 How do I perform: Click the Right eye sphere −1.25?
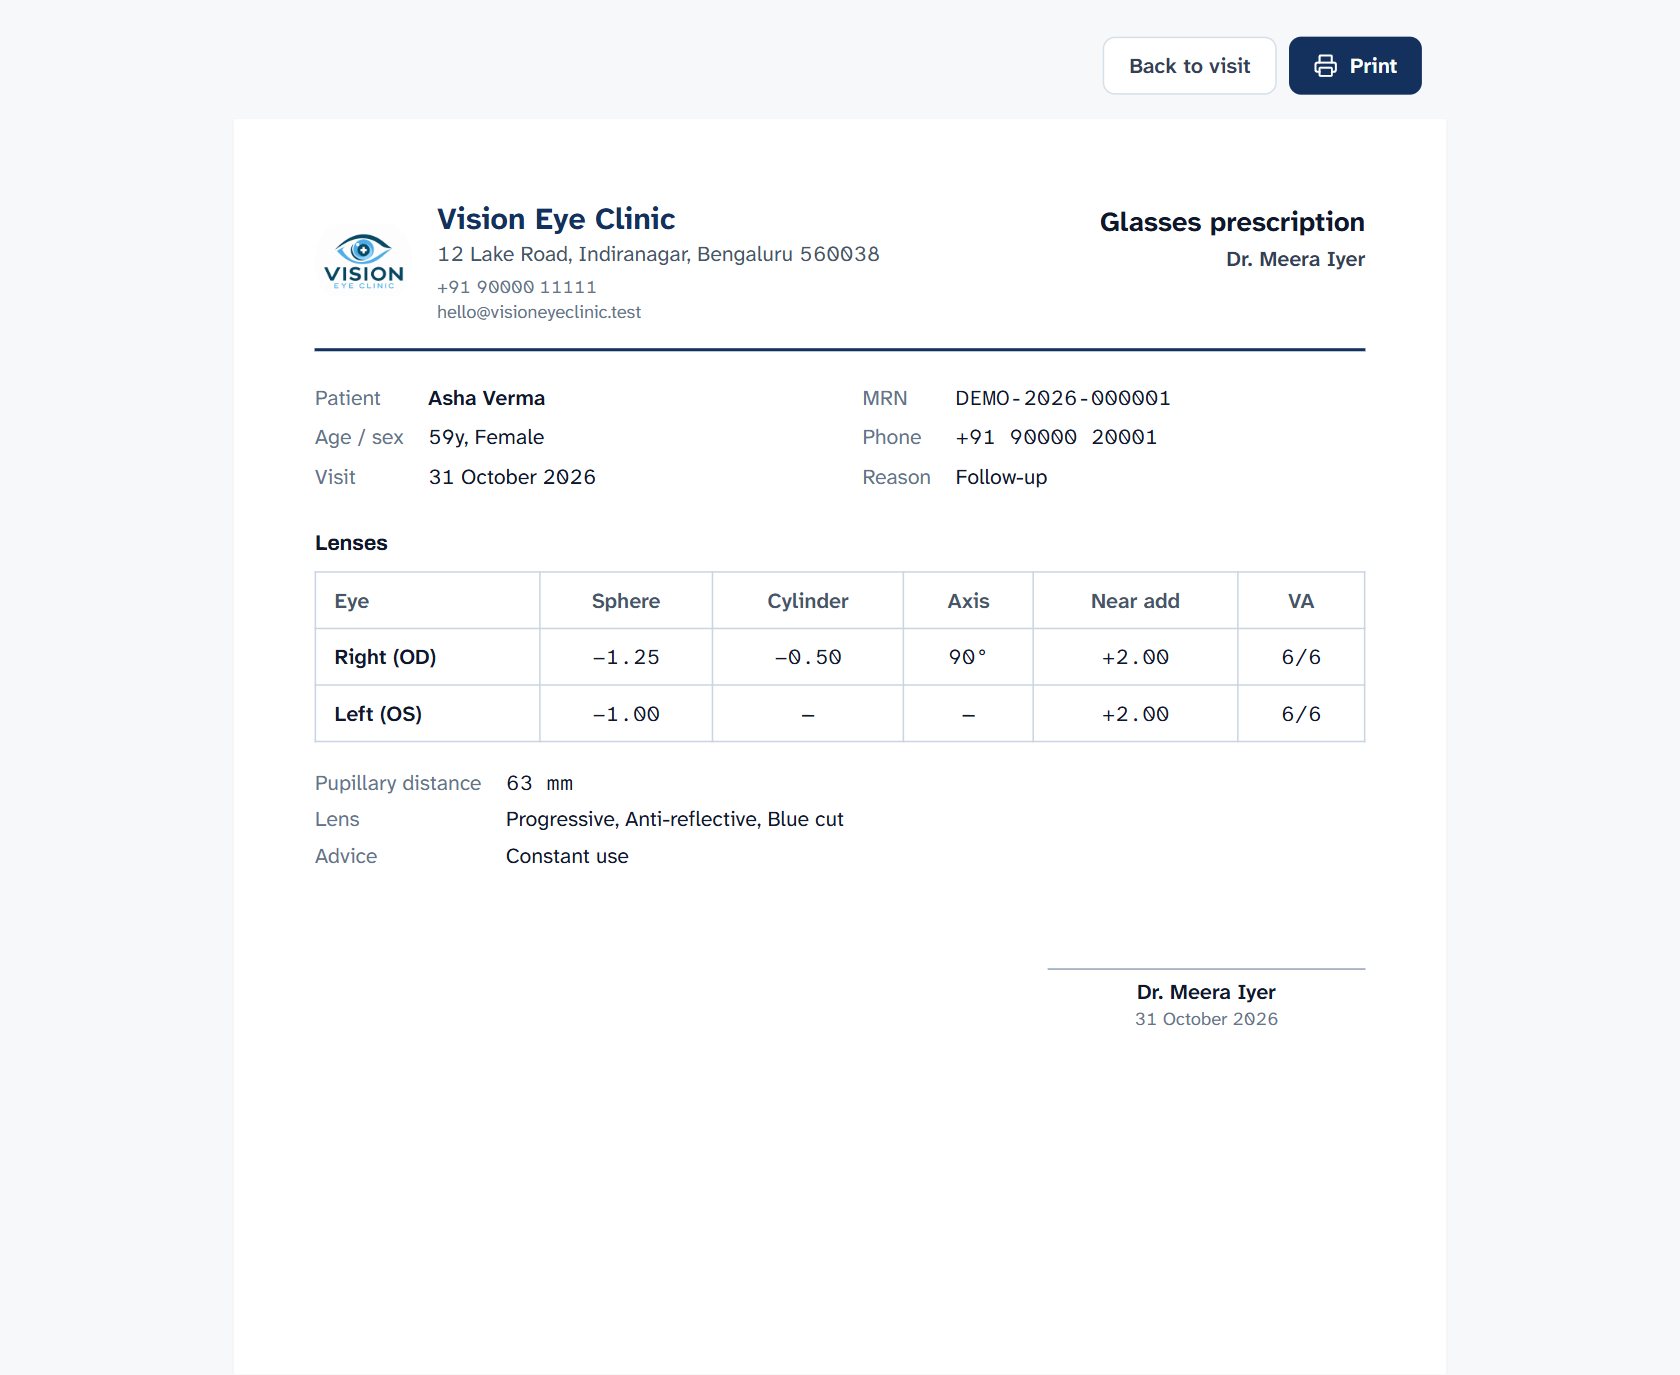point(626,657)
